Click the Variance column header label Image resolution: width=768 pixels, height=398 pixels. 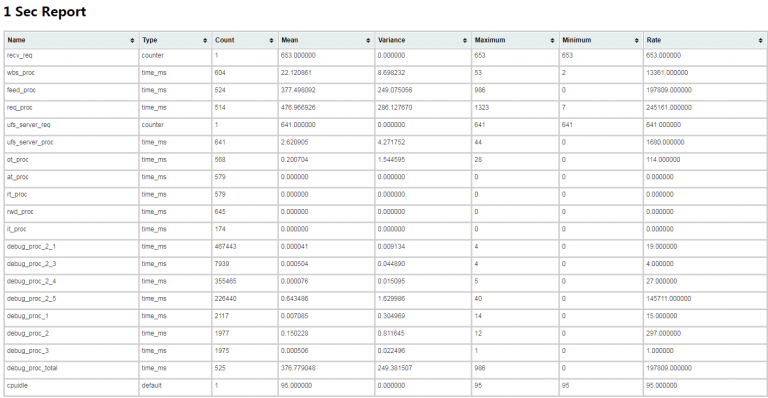(391, 40)
